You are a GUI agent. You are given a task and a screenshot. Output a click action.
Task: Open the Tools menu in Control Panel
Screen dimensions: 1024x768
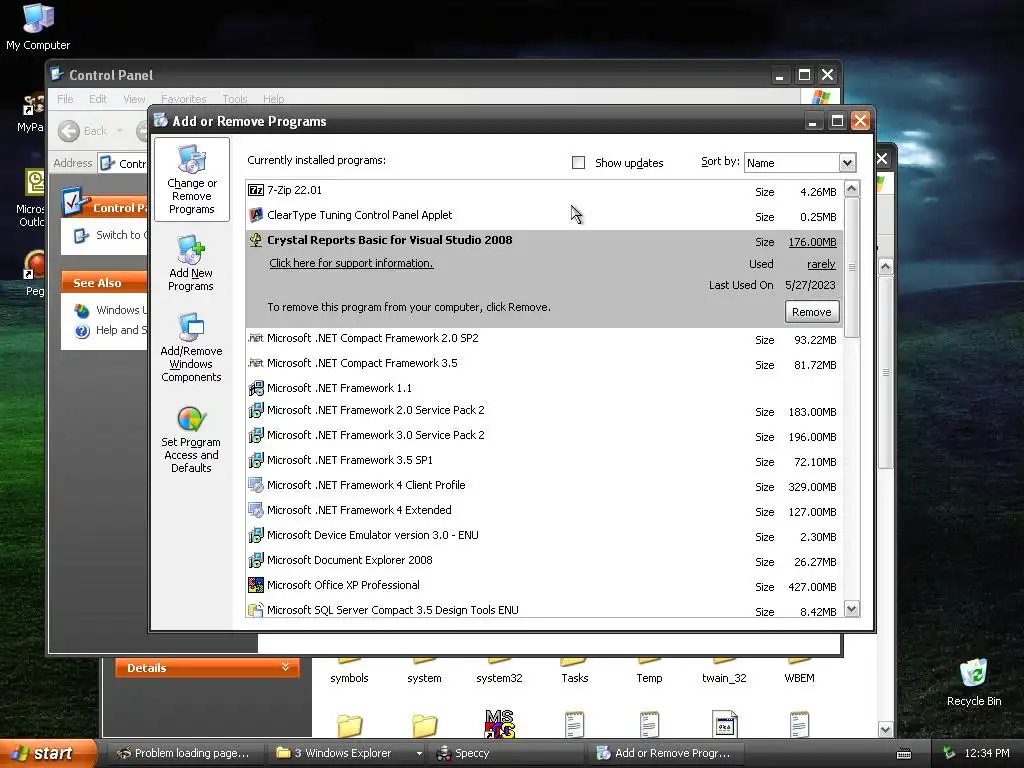tap(234, 99)
